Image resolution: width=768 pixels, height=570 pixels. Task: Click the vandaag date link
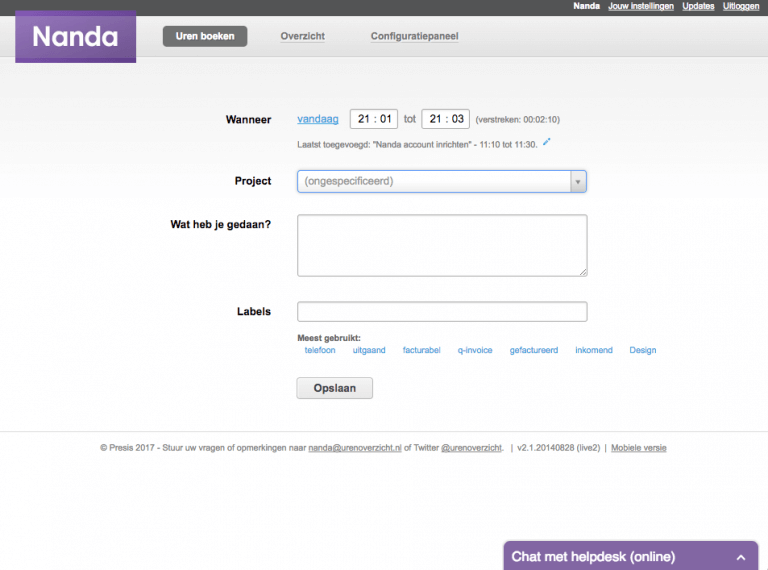tap(317, 119)
